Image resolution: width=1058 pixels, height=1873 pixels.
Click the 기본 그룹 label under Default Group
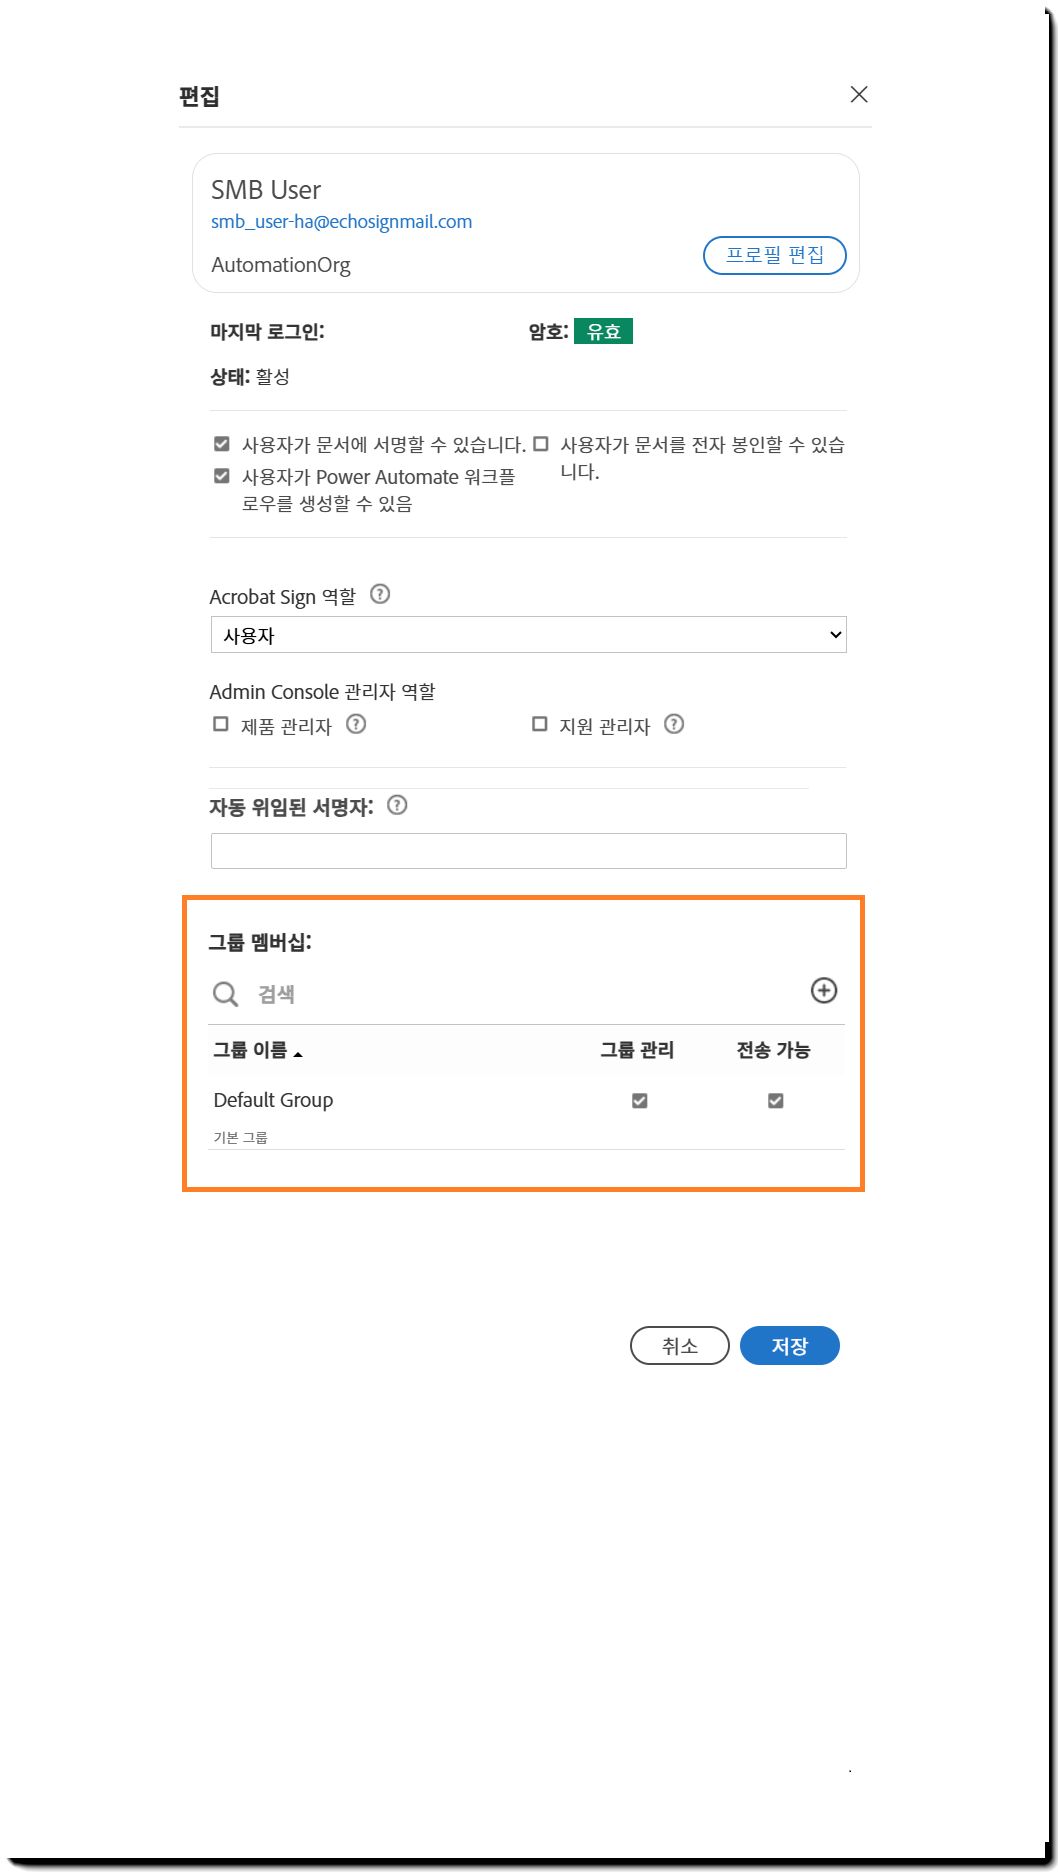[x=240, y=1137]
